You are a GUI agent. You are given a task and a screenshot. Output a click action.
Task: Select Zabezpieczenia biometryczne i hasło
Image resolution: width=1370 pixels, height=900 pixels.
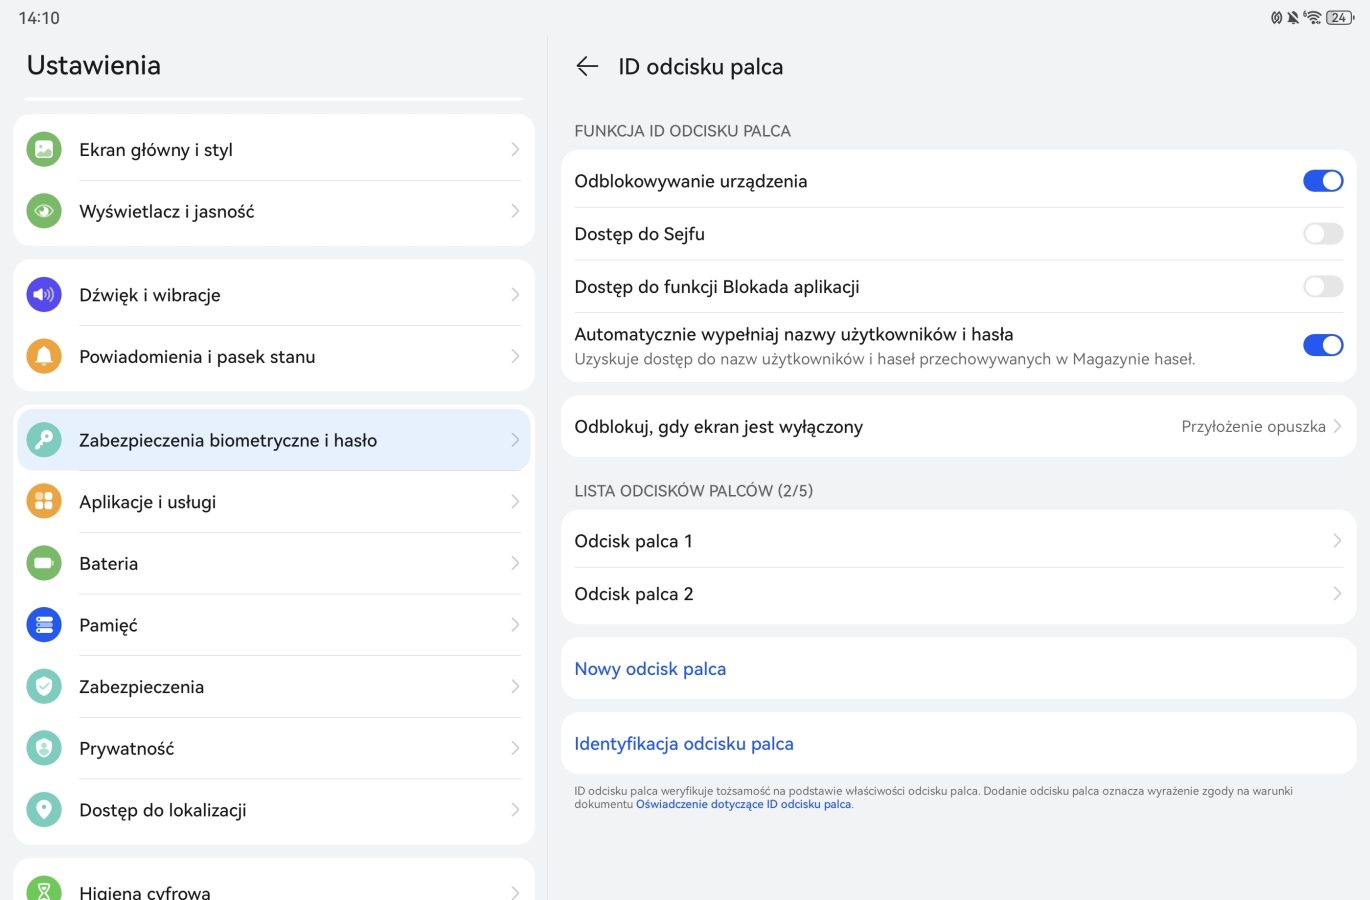274,440
